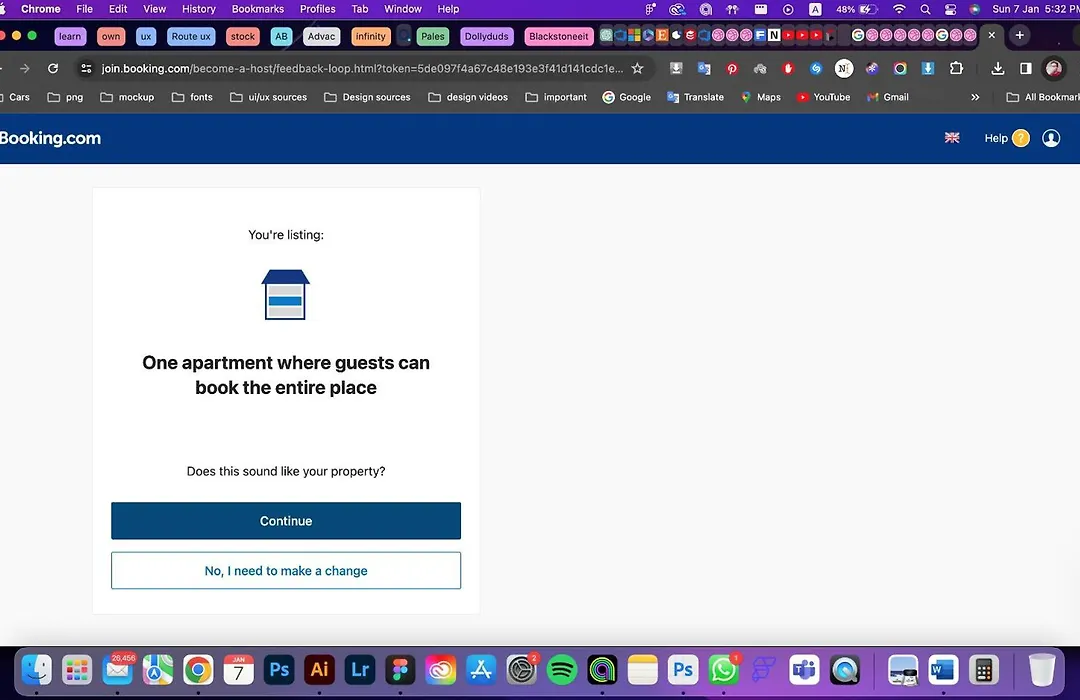Open Booking.com Help

pos(1006,138)
